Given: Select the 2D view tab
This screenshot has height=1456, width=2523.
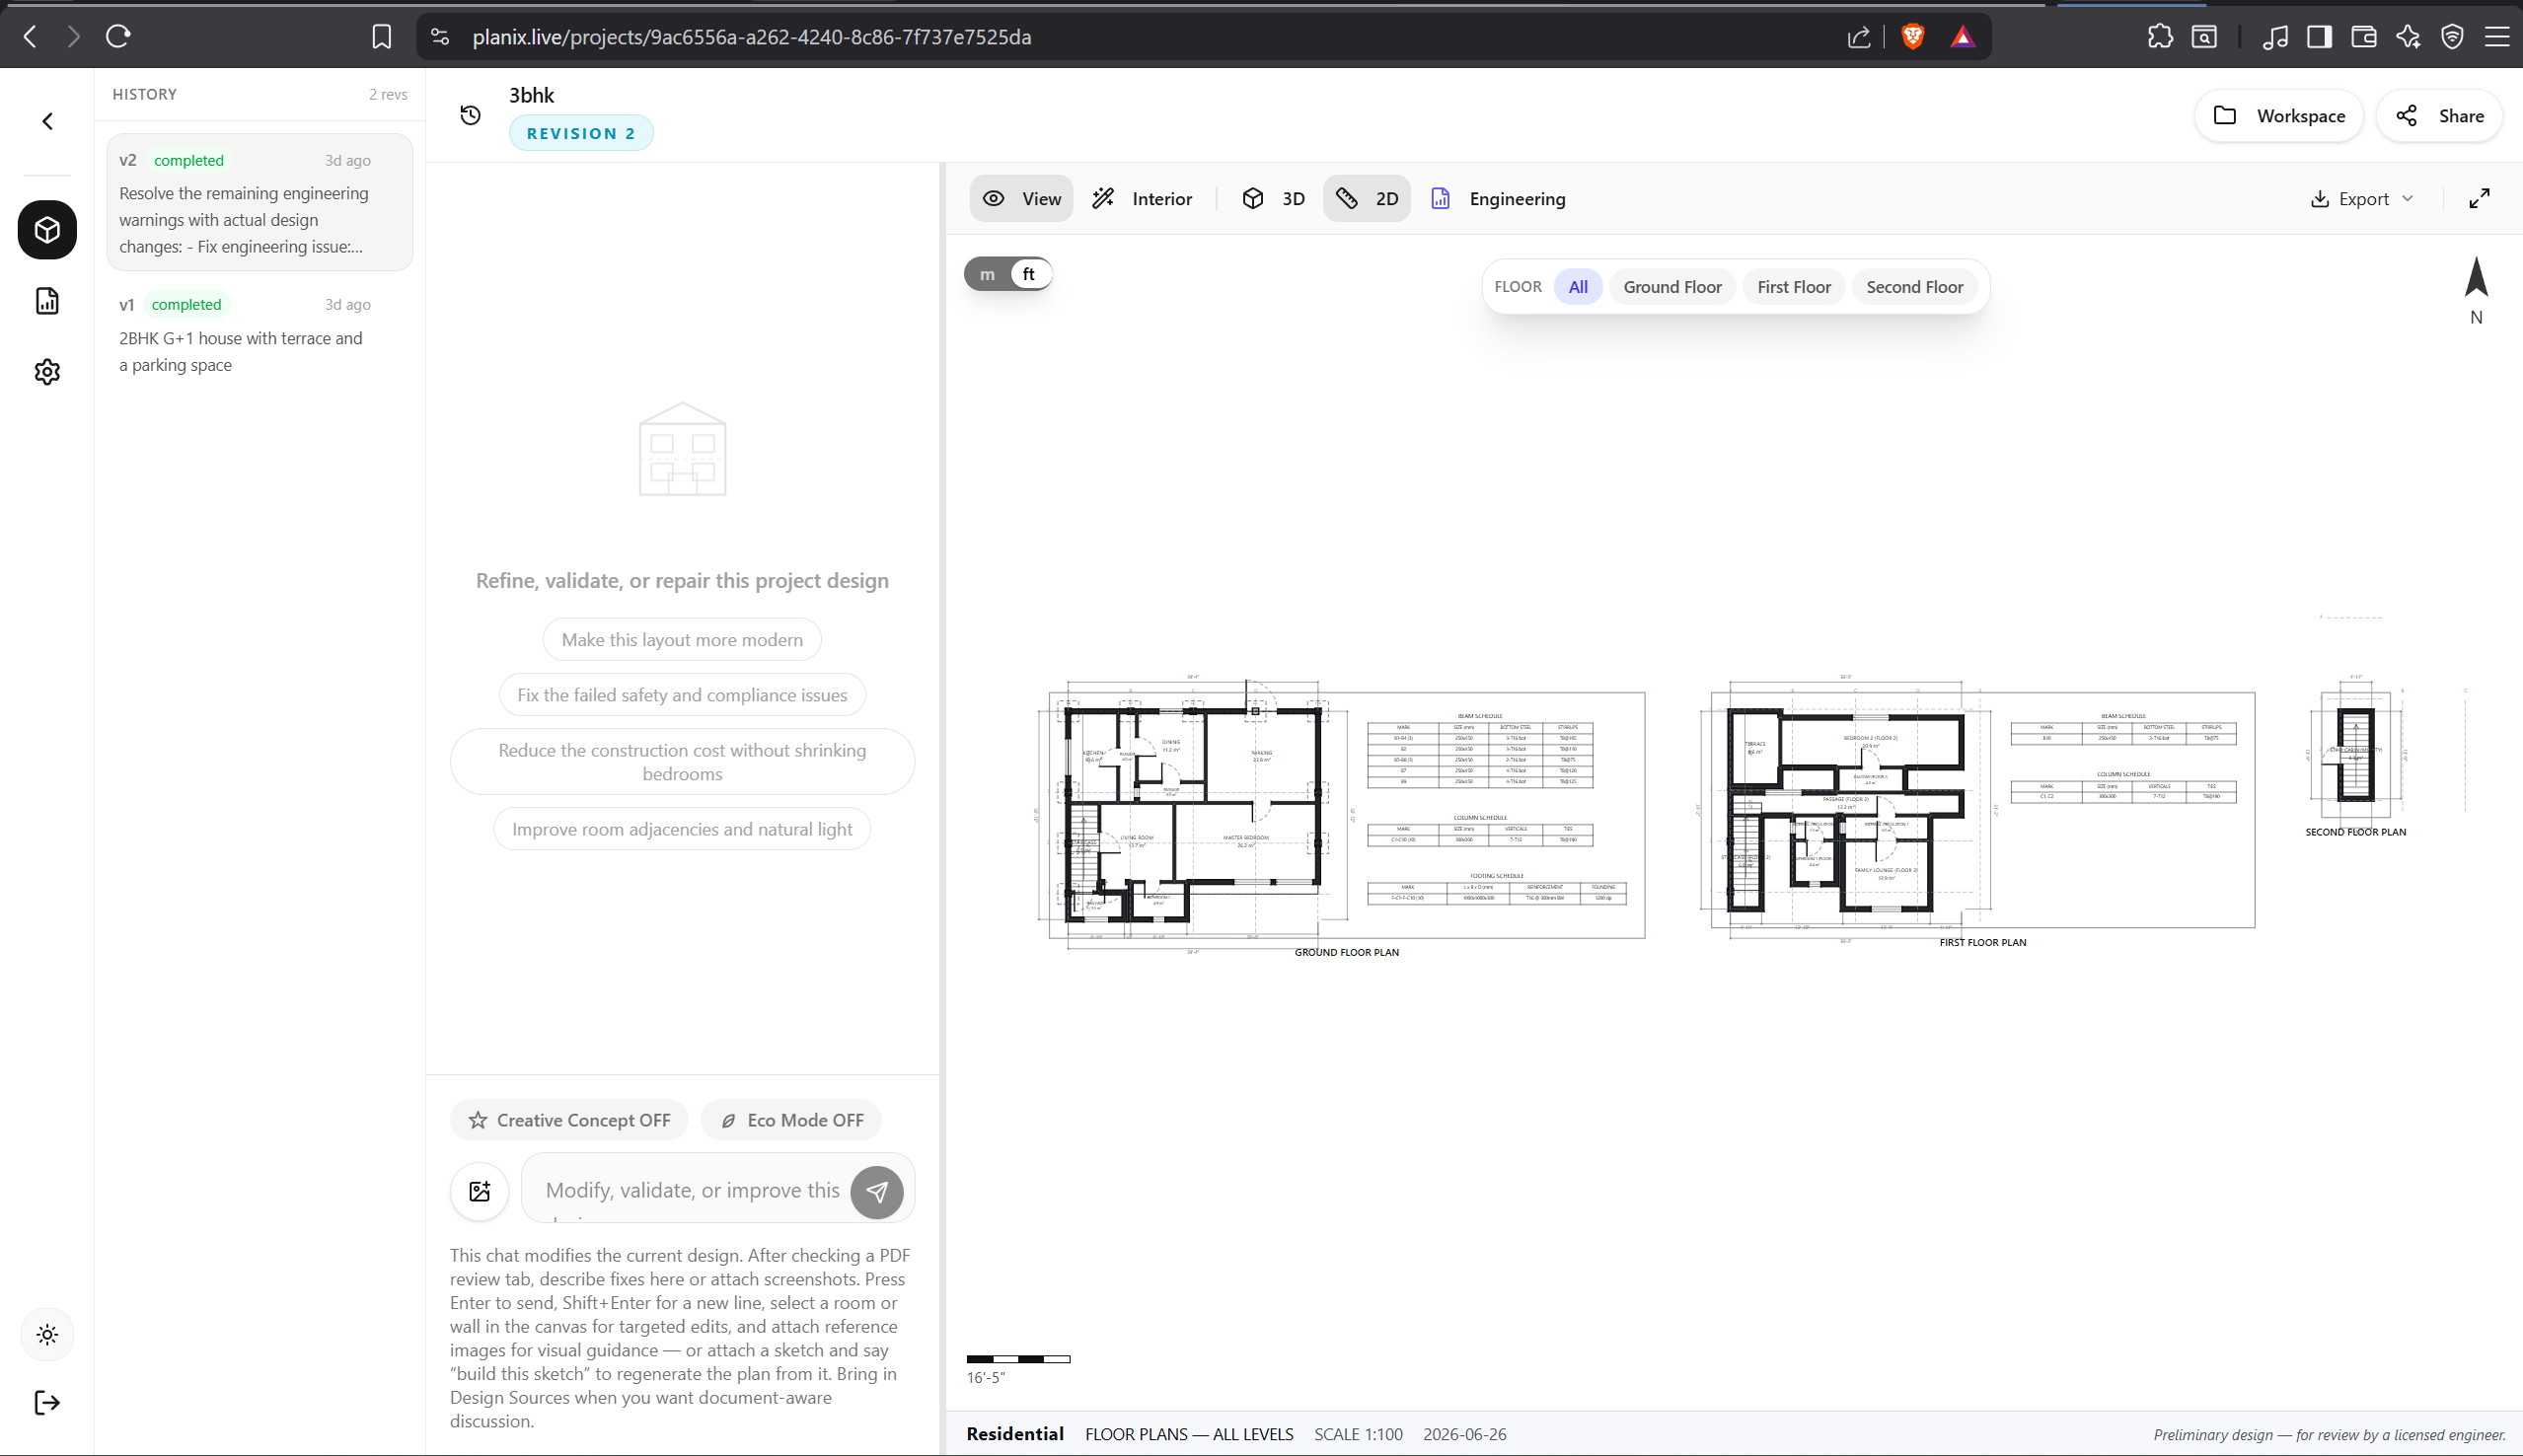Looking at the screenshot, I should pos(1366,199).
